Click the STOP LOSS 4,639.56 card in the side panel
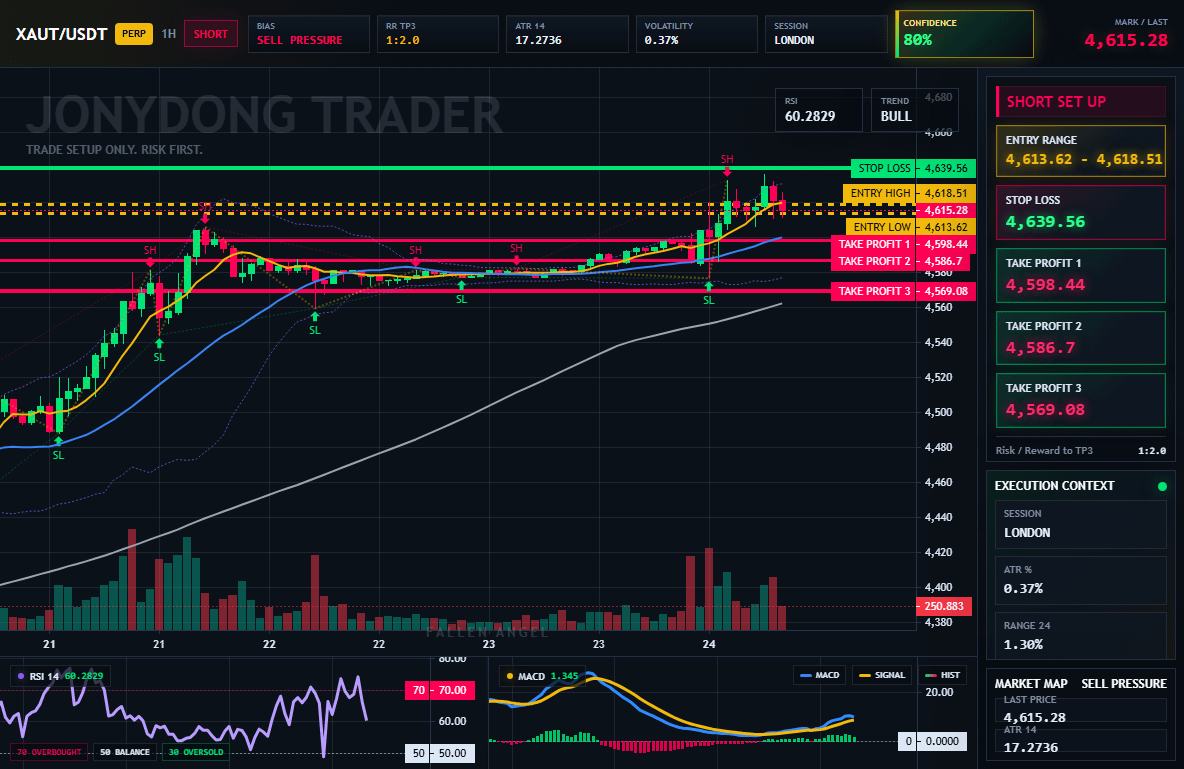The width and height of the screenshot is (1184, 769). 1081,212
